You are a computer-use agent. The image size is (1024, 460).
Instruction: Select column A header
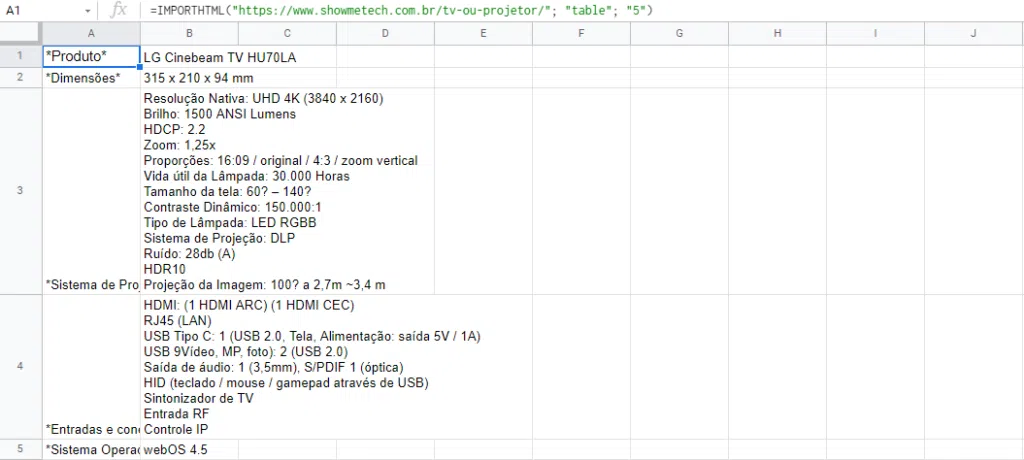(90, 33)
